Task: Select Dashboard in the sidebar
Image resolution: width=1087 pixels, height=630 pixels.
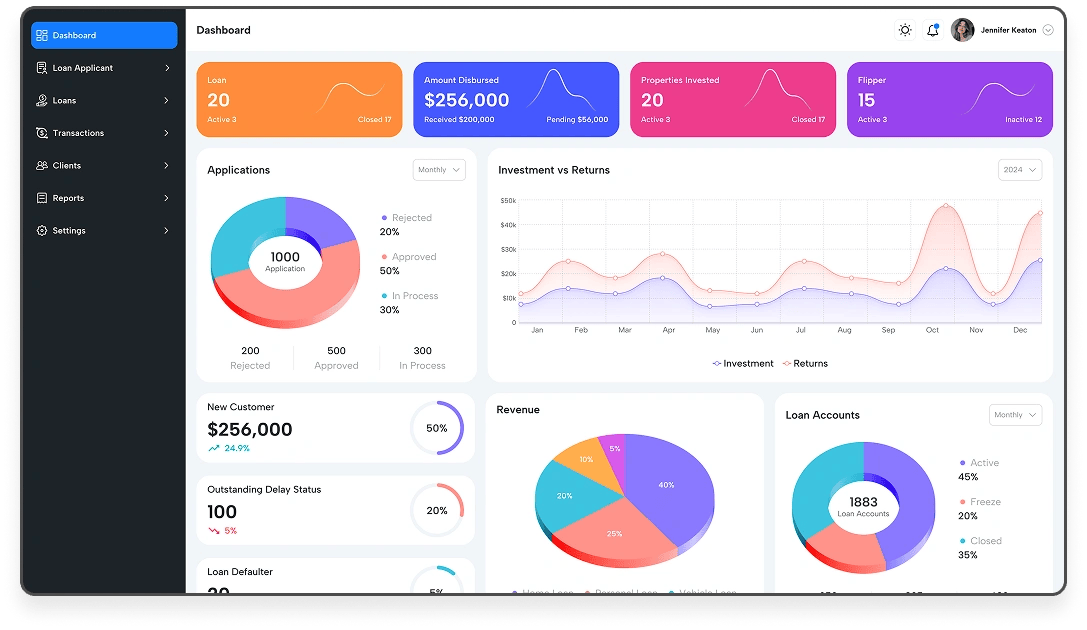Action: tap(104, 35)
